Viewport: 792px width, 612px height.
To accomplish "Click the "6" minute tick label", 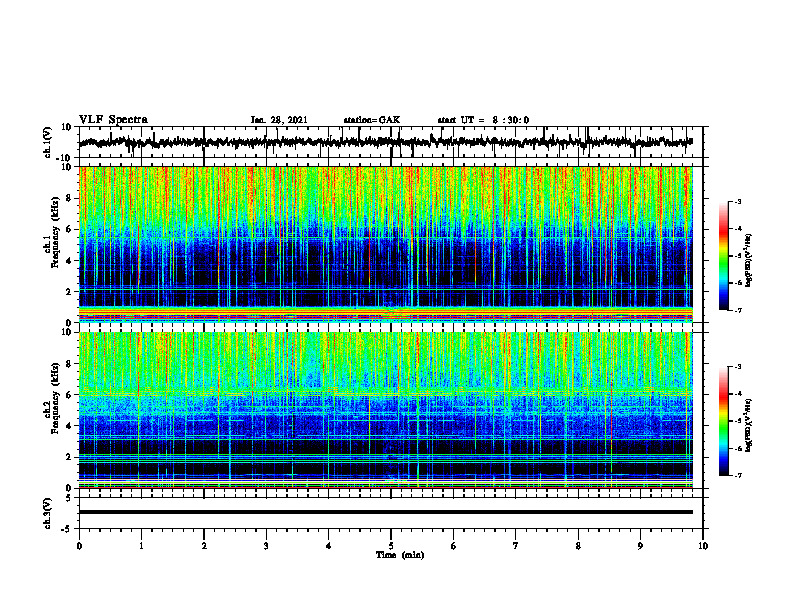I will click(454, 546).
